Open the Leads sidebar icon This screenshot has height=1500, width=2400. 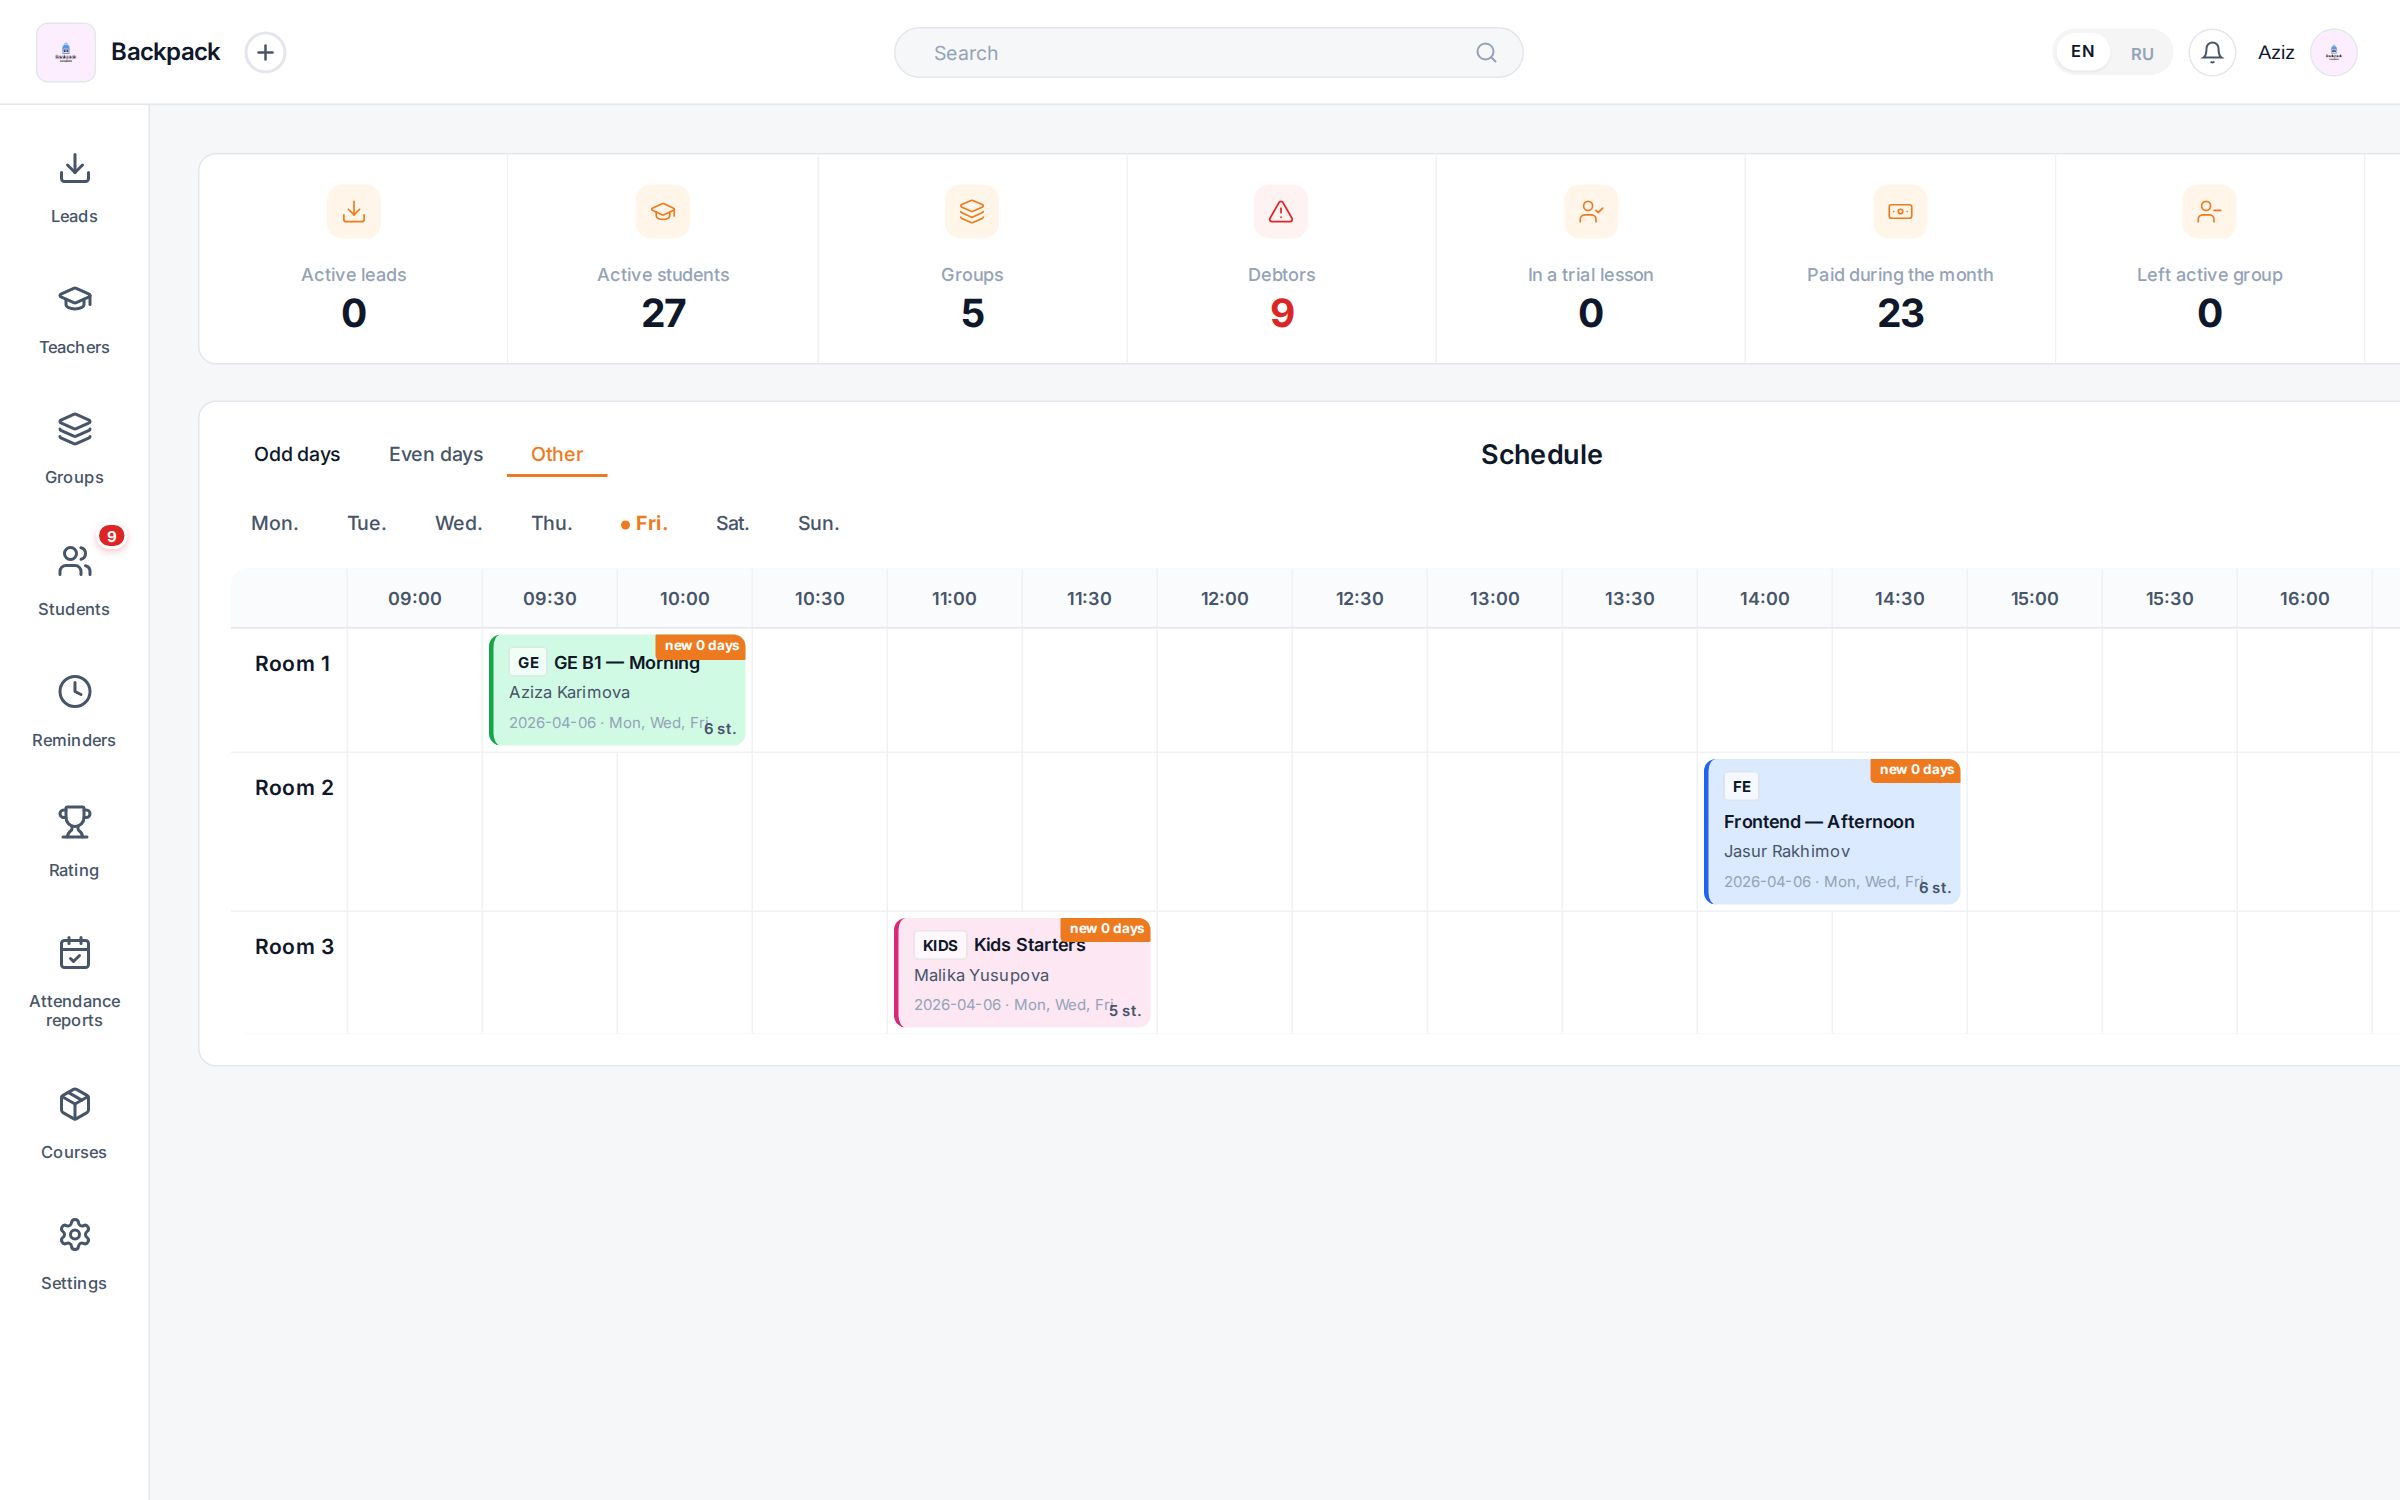tap(74, 168)
